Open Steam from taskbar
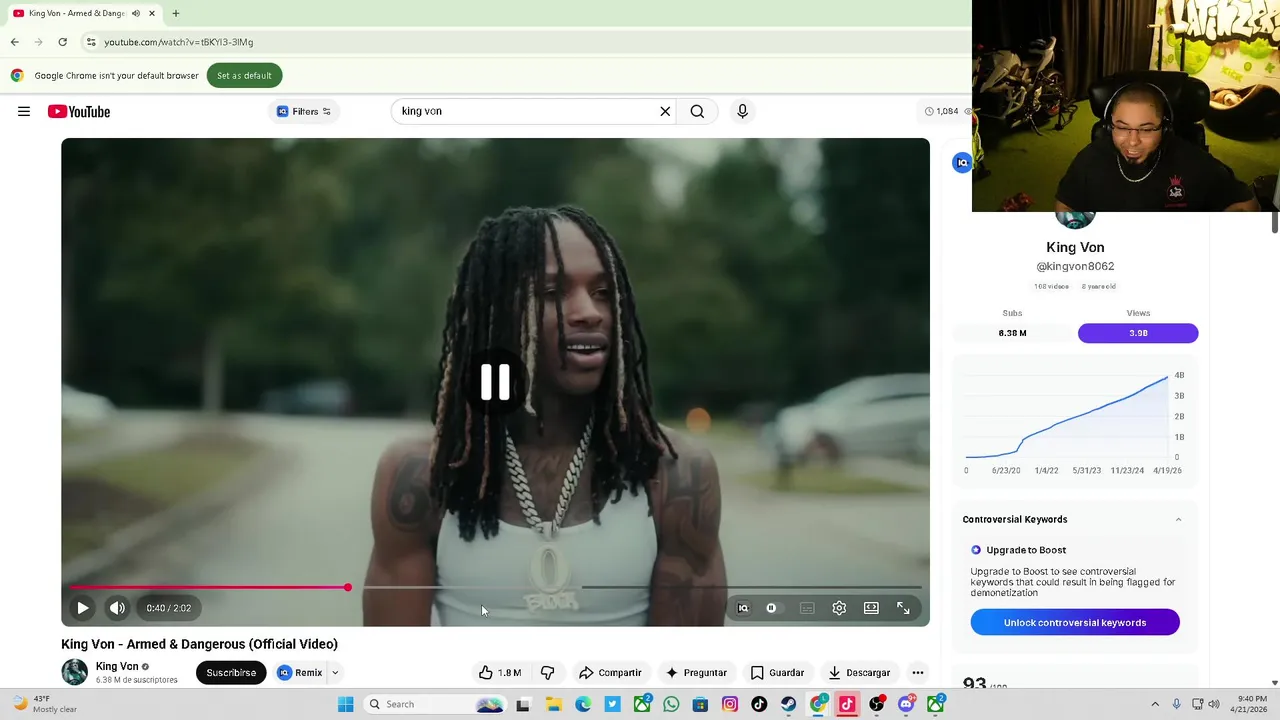 click(x=789, y=704)
